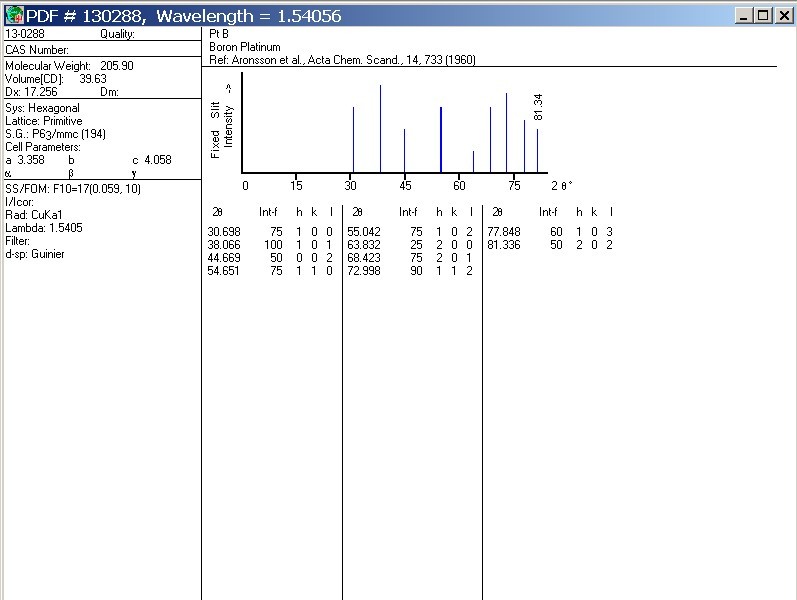Close the PDF # 130288 window
This screenshot has width=797, height=600.
(x=784, y=16)
